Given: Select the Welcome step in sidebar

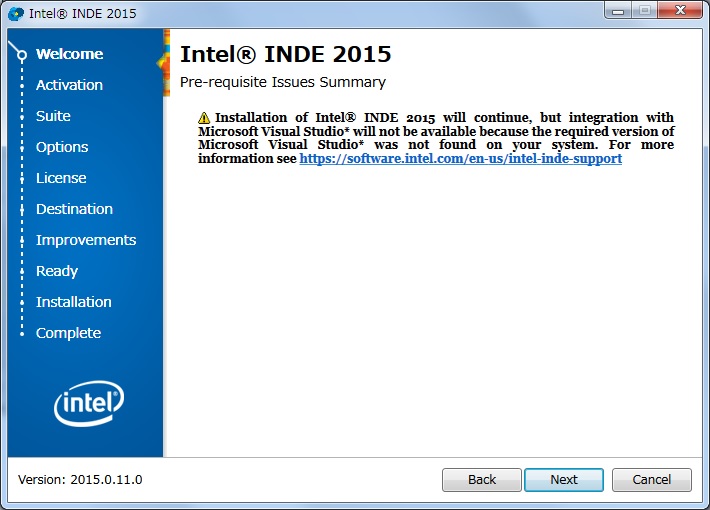Looking at the screenshot, I should click(69, 54).
